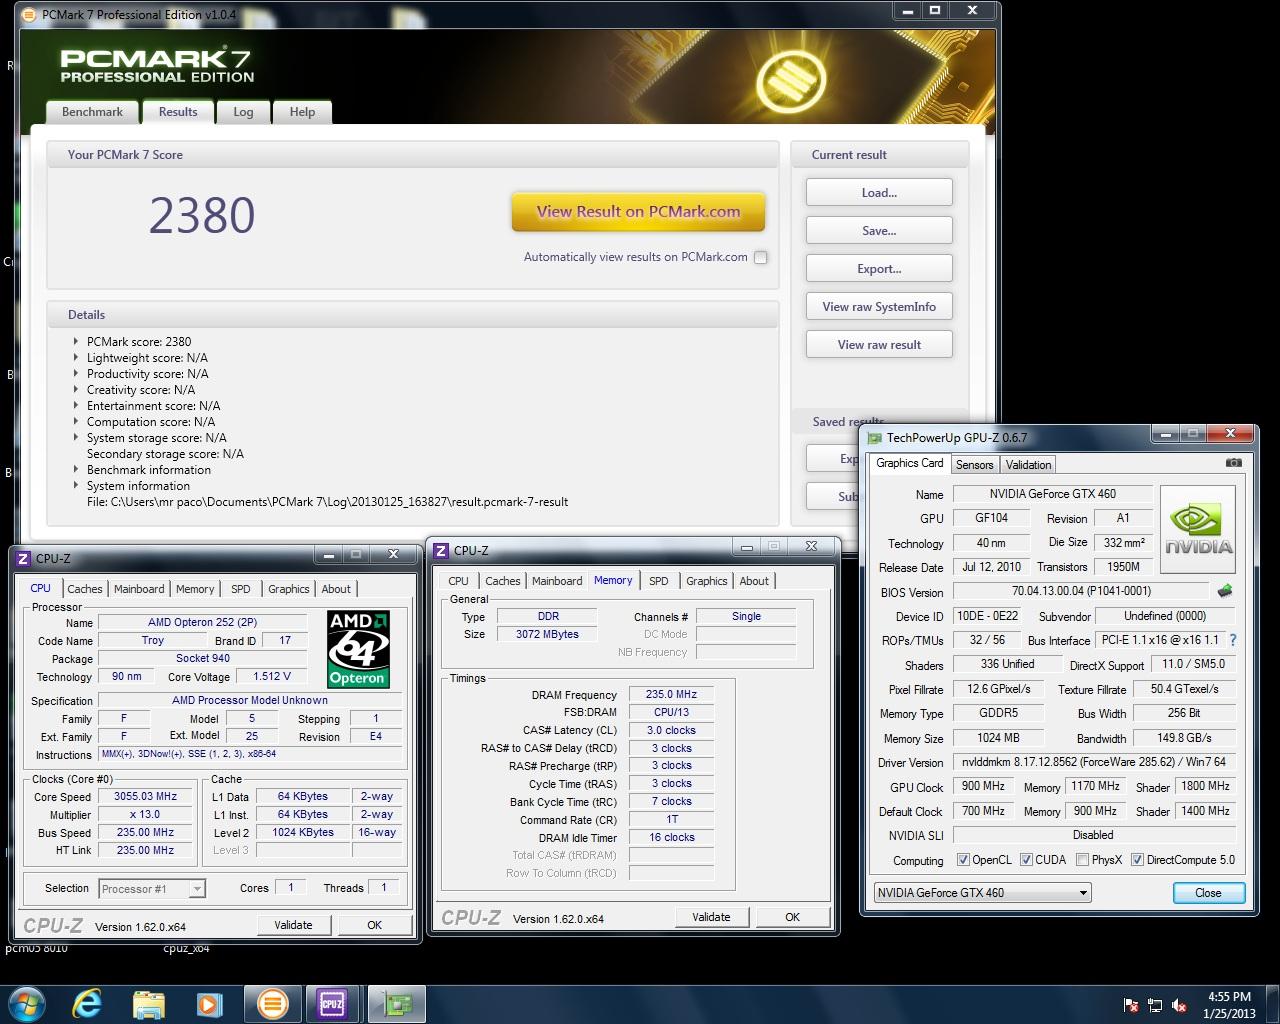Click the Load... button
Screen dimensions: 1280x1024
[x=879, y=193]
